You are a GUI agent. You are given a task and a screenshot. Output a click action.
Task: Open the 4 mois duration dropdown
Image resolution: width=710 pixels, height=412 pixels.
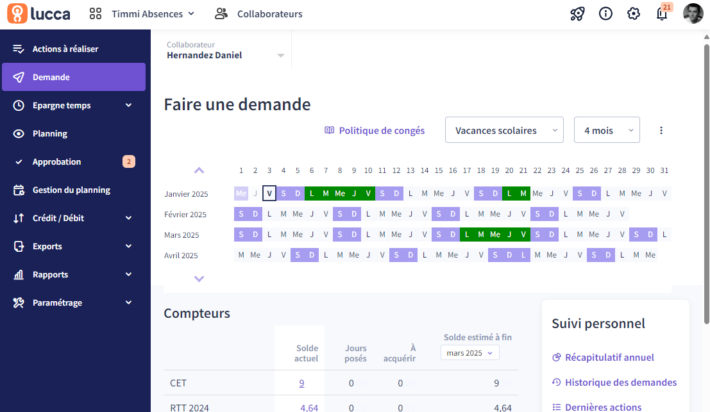(607, 130)
